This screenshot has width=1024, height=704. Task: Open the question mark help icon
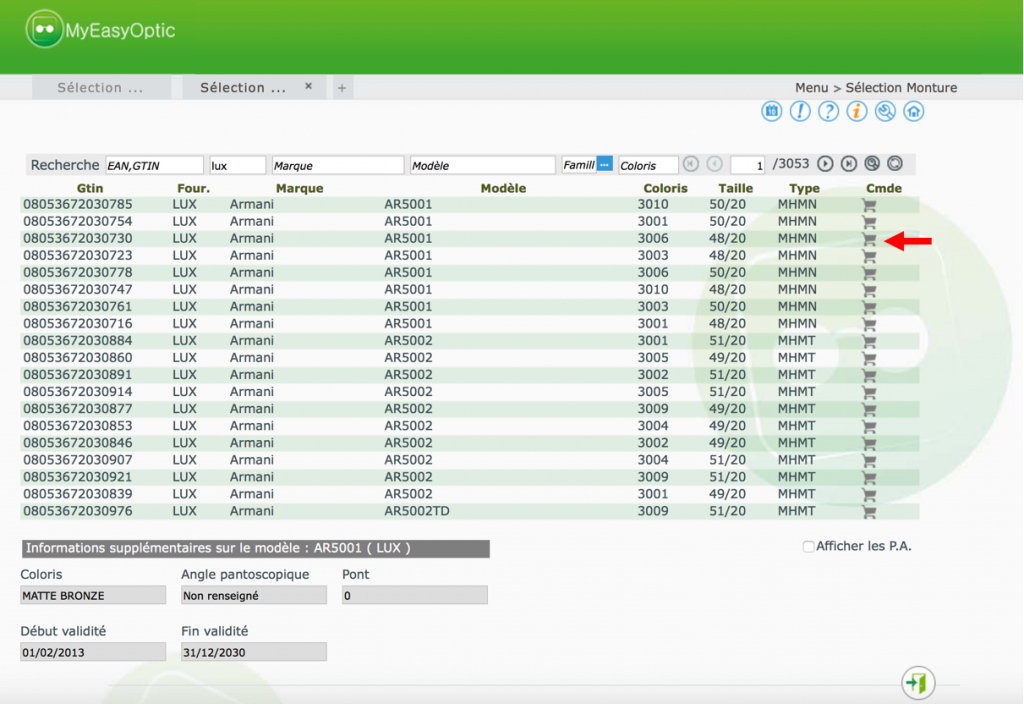(x=828, y=112)
